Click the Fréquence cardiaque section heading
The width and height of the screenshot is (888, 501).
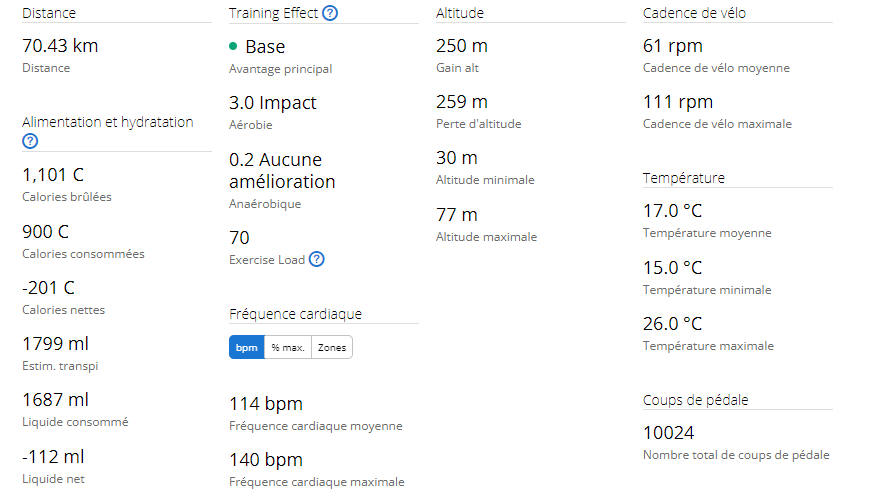coord(295,313)
